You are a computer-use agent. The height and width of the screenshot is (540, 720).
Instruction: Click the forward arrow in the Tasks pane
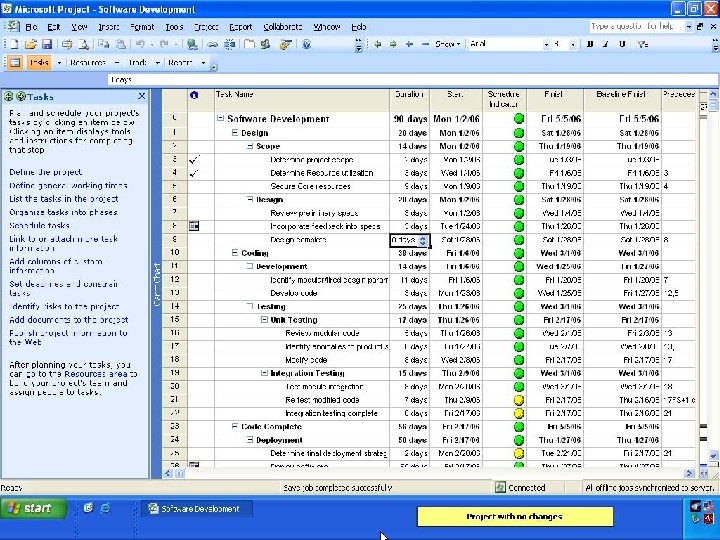21,96
